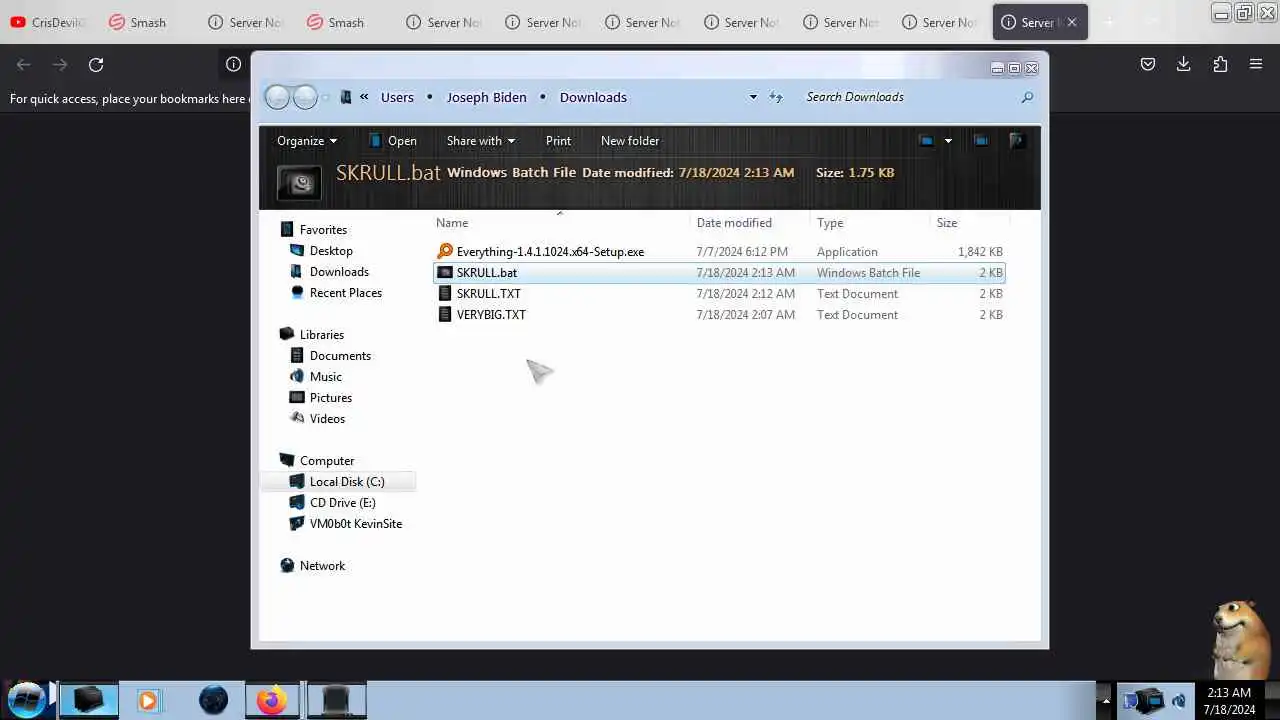Select Joseph Biden in the breadcrumb path
Screen dimensions: 1280x720
point(486,97)
